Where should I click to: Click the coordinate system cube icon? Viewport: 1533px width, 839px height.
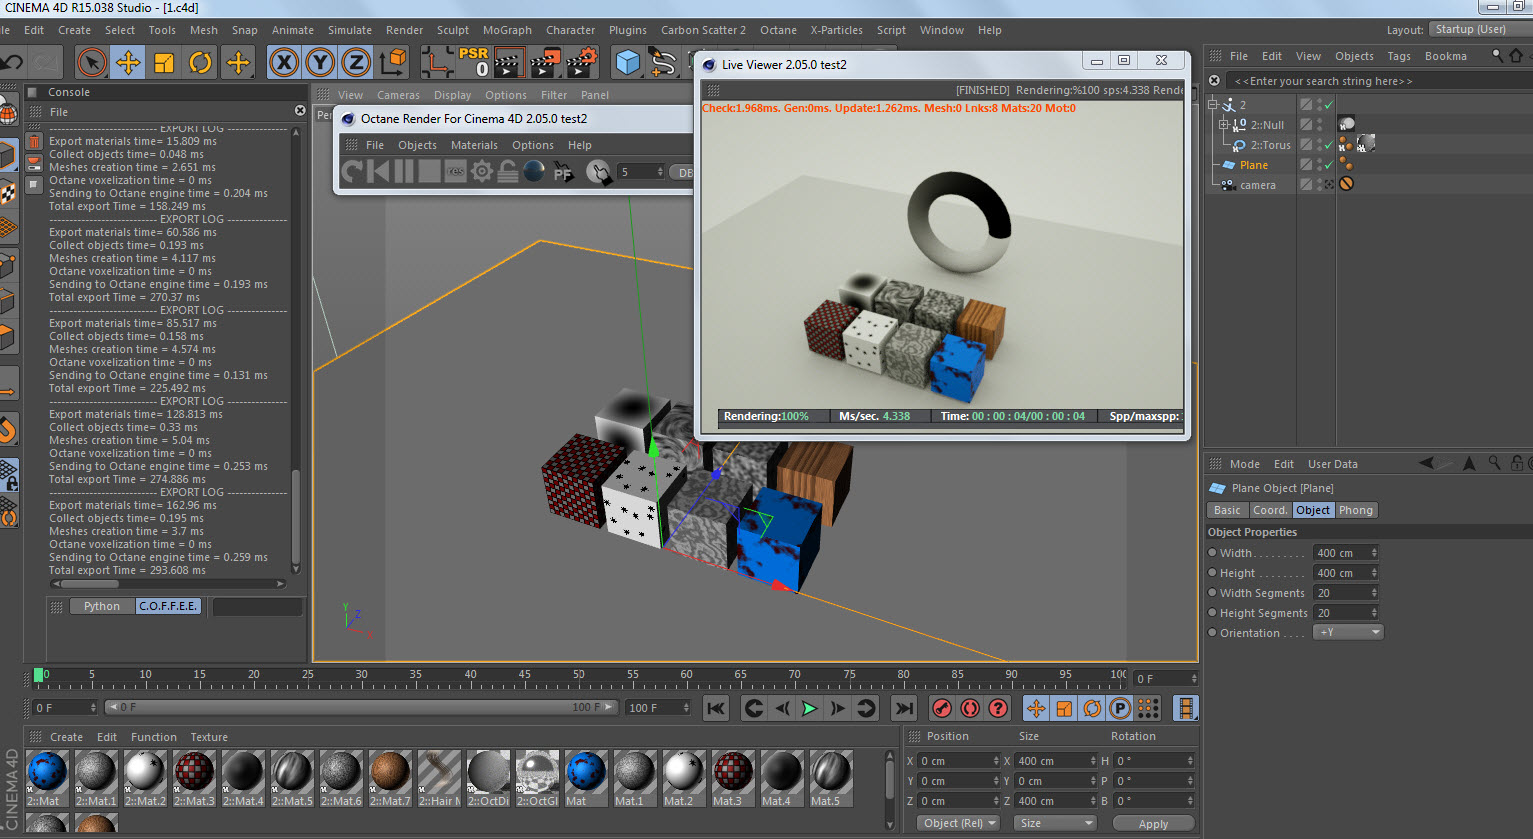394,63
